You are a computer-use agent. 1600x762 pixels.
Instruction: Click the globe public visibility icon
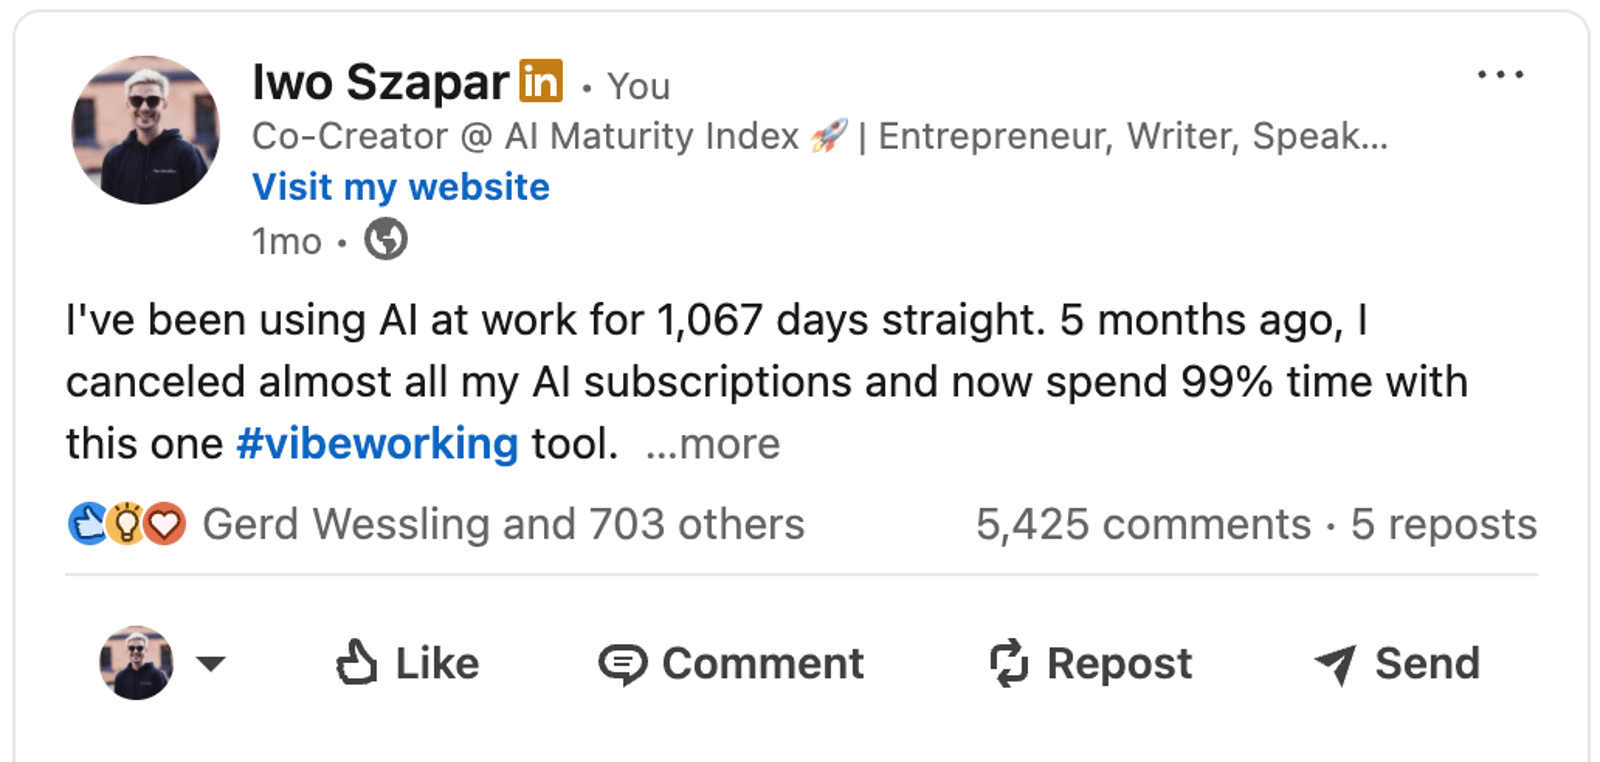pos(385,240)
